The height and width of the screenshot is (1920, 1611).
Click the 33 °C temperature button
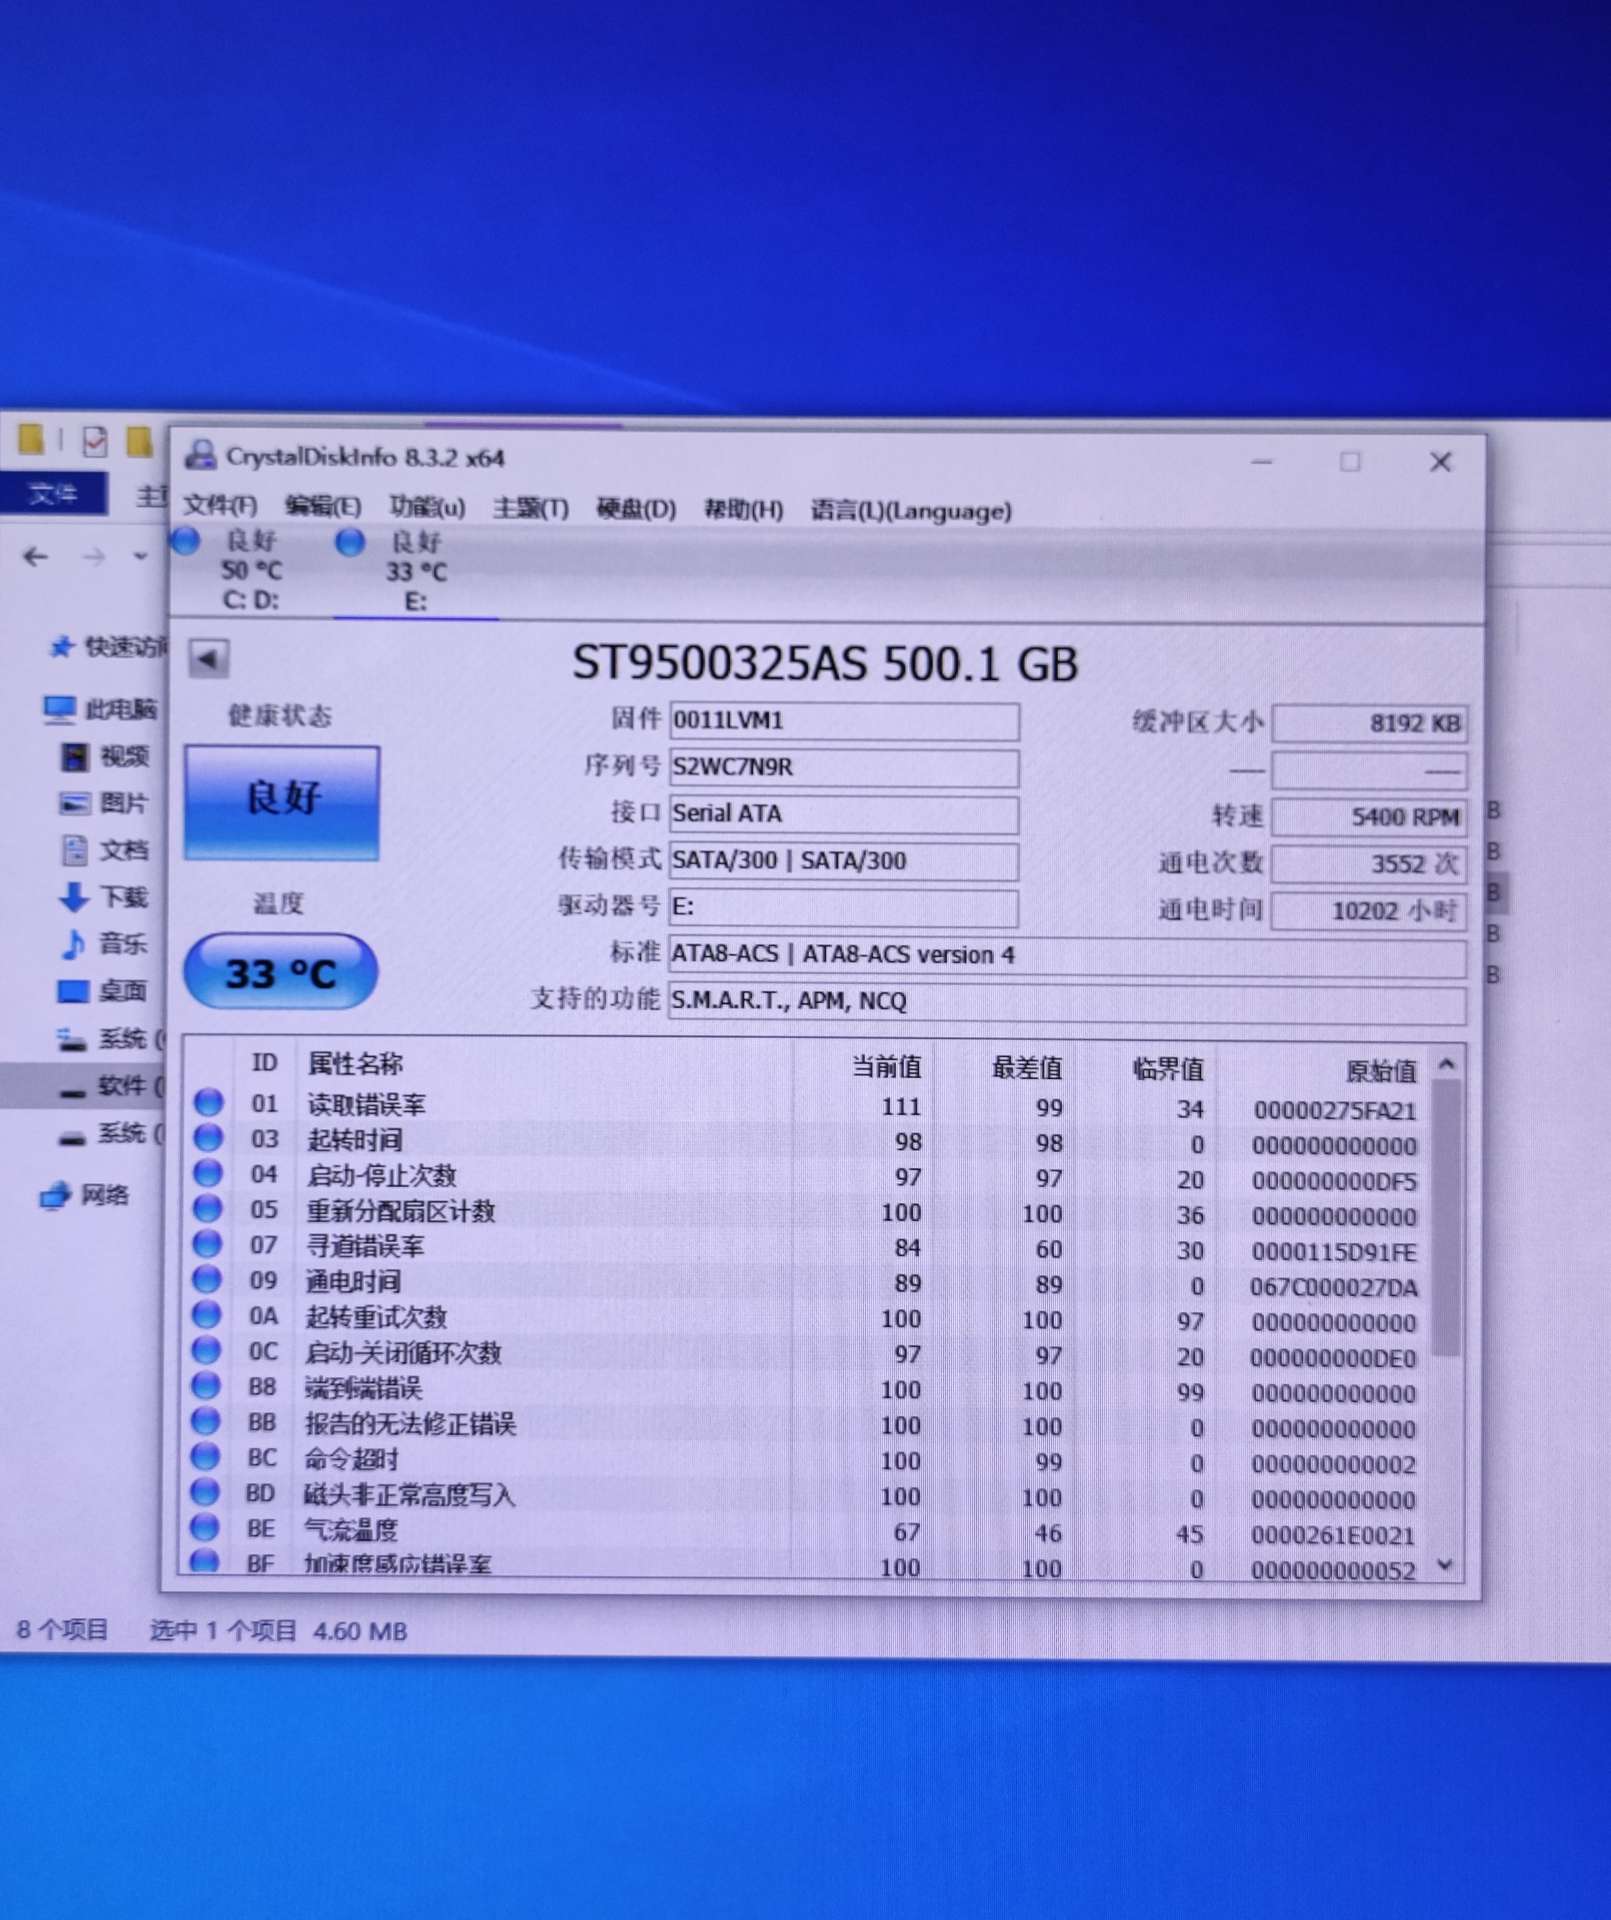[281, 972]
